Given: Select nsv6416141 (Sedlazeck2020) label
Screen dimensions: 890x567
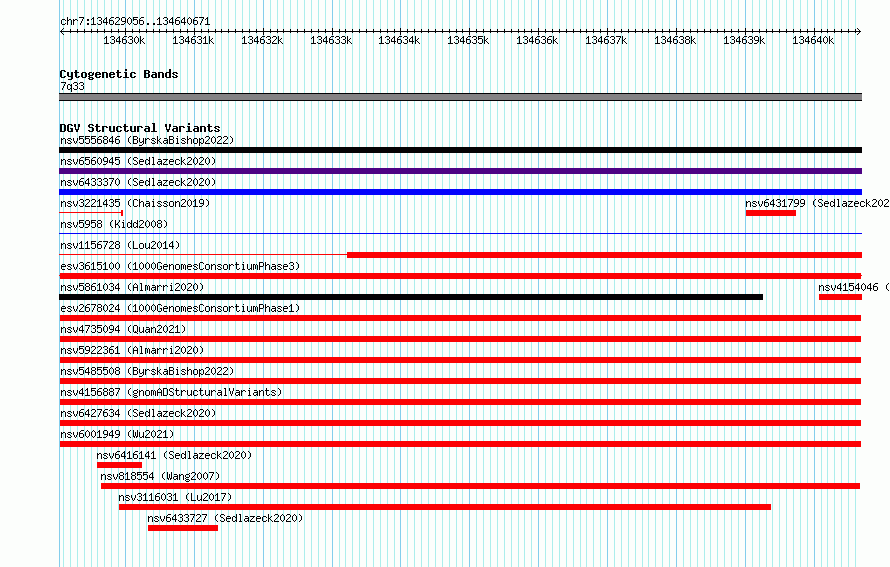Looking at the screenshot, I should 174,455.
